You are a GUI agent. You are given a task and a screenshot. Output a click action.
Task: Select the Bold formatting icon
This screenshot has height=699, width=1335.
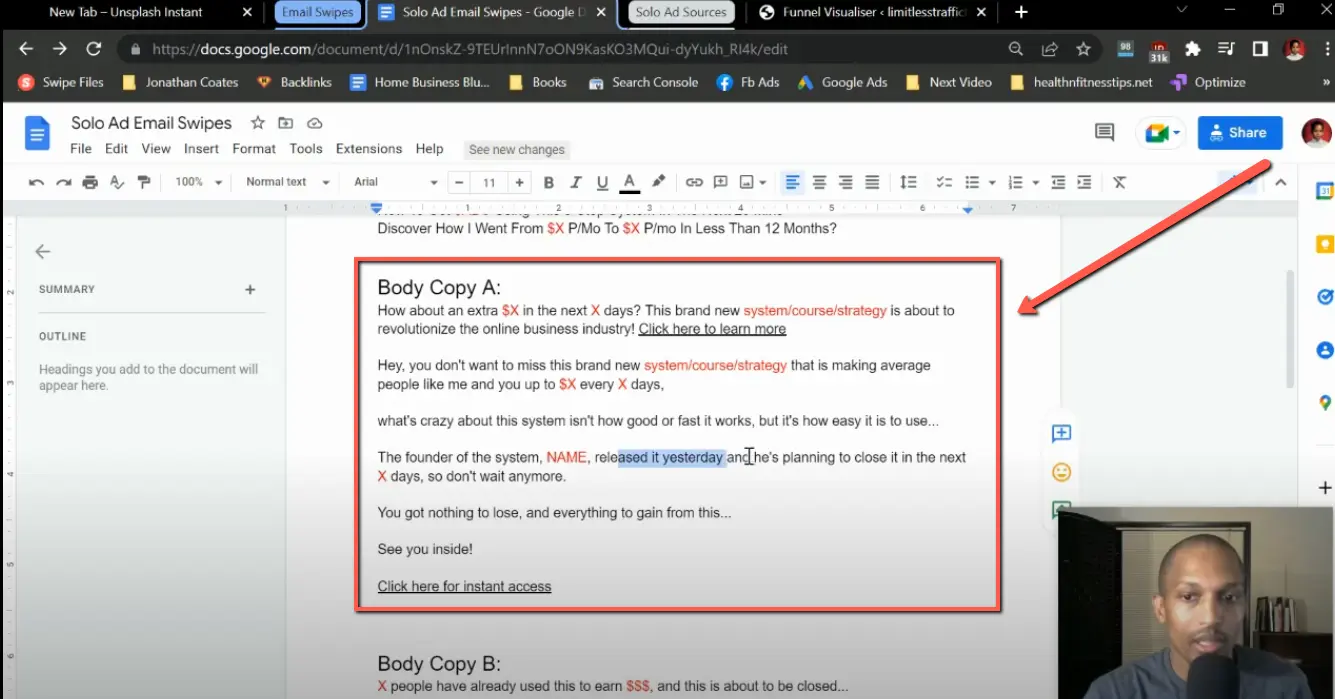click(548, 181)
